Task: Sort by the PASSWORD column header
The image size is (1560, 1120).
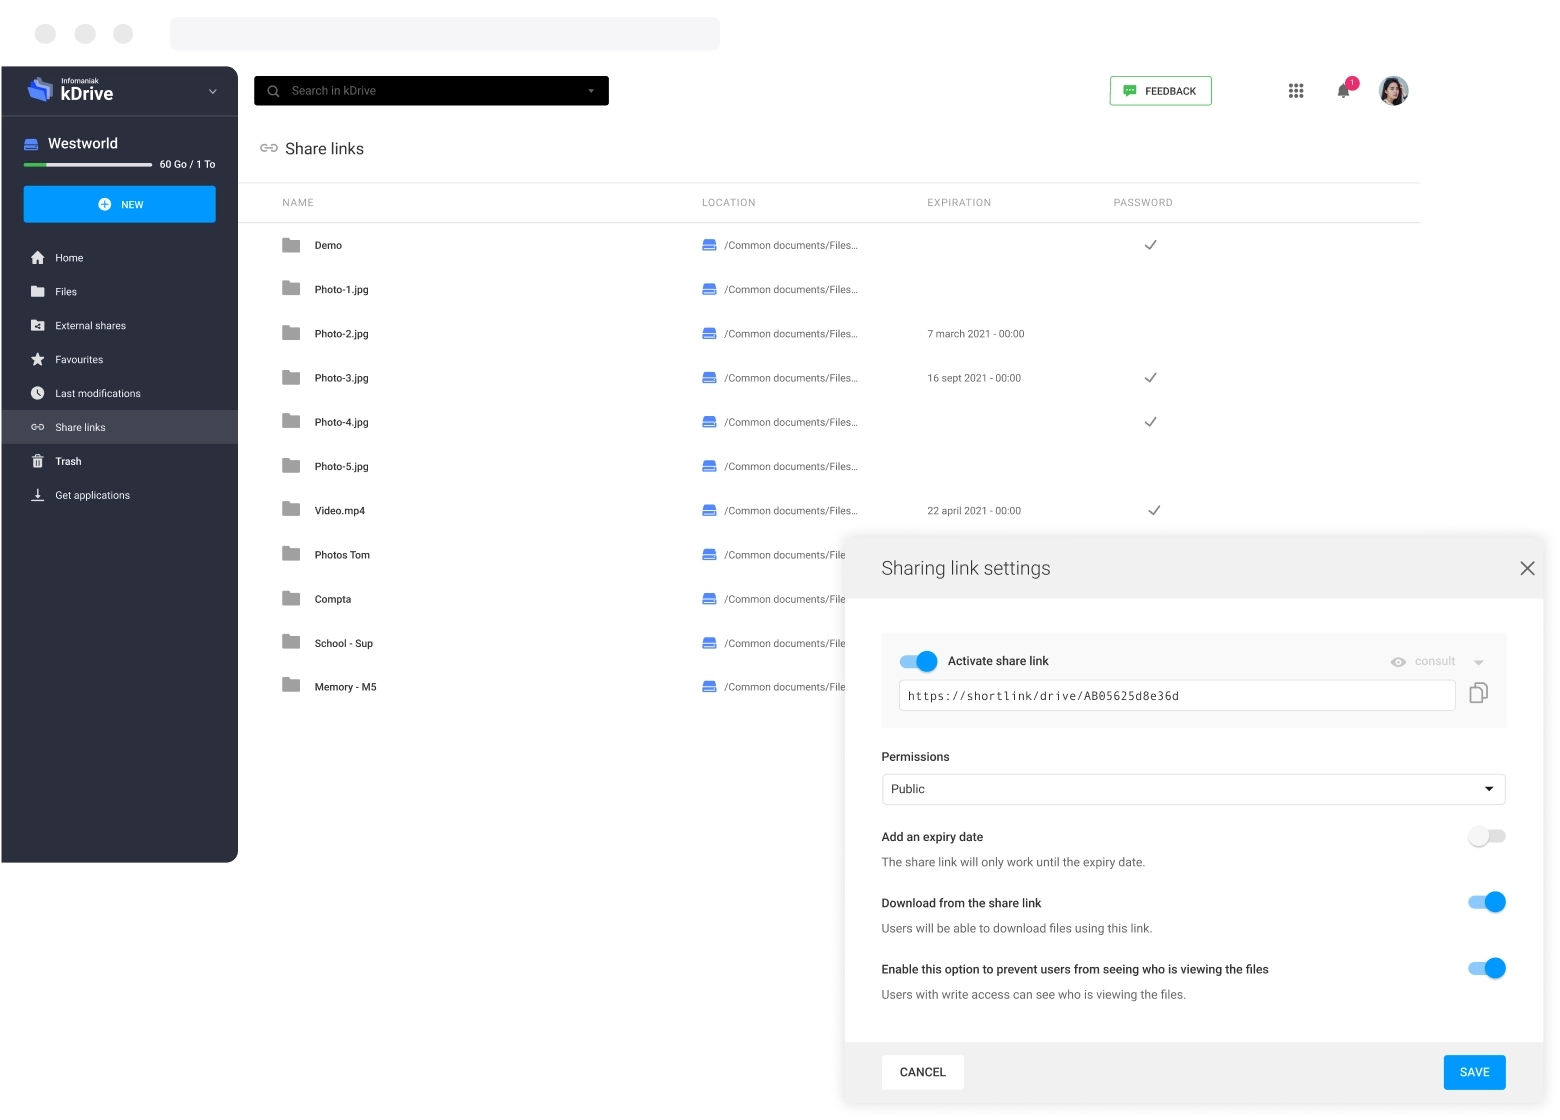Action: tap(1143, 203)
